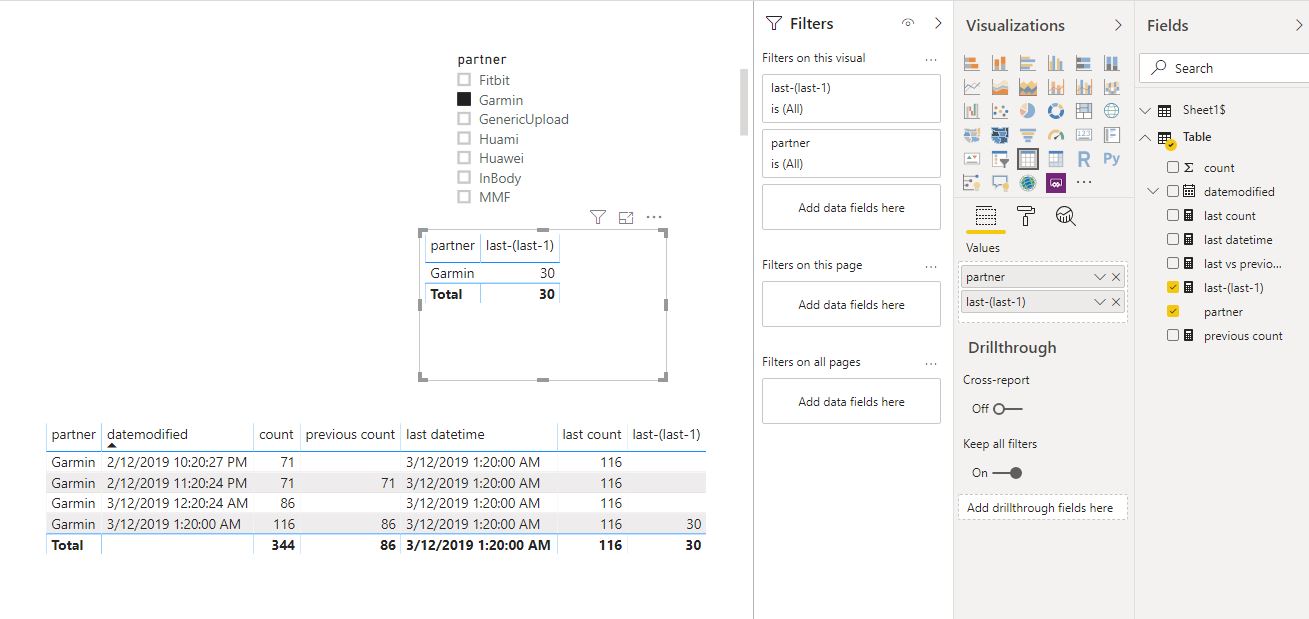Image resolution: width=1309 pixels, height=619 pixels.
Task: Select the pie chart visual
Action: tap(1027, 111)
